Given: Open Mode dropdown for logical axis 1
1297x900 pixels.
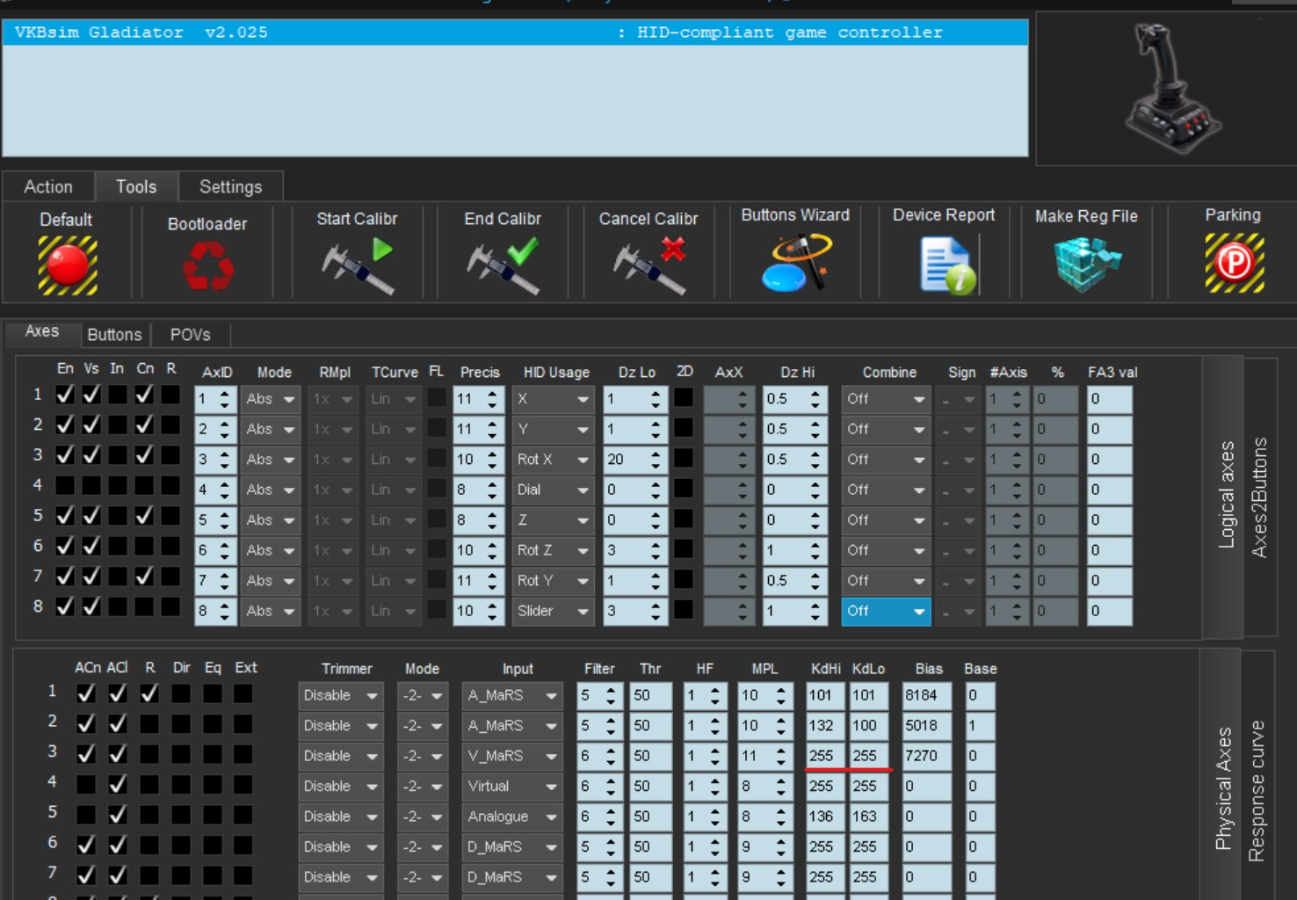Looking at the screenshot, I should 270,399.
